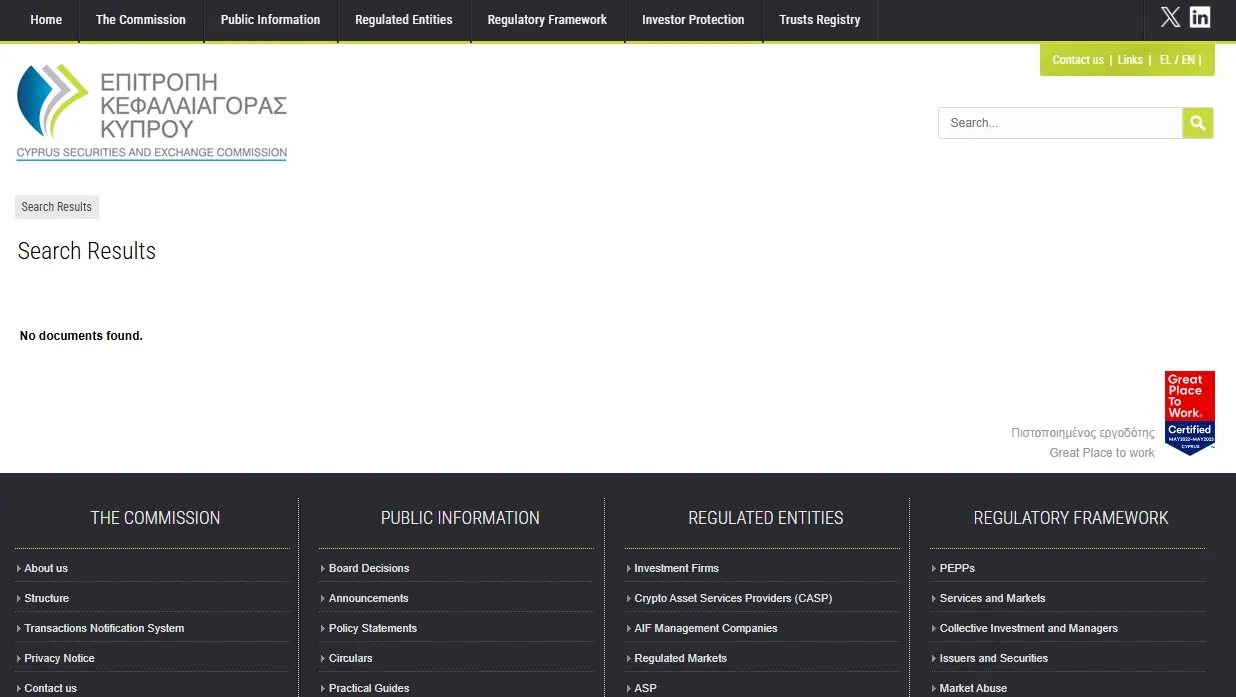Expand the Public Information menu
The width and height of the screenshot is (1236, 697).
pyautogui.click(x=270, y=20)
